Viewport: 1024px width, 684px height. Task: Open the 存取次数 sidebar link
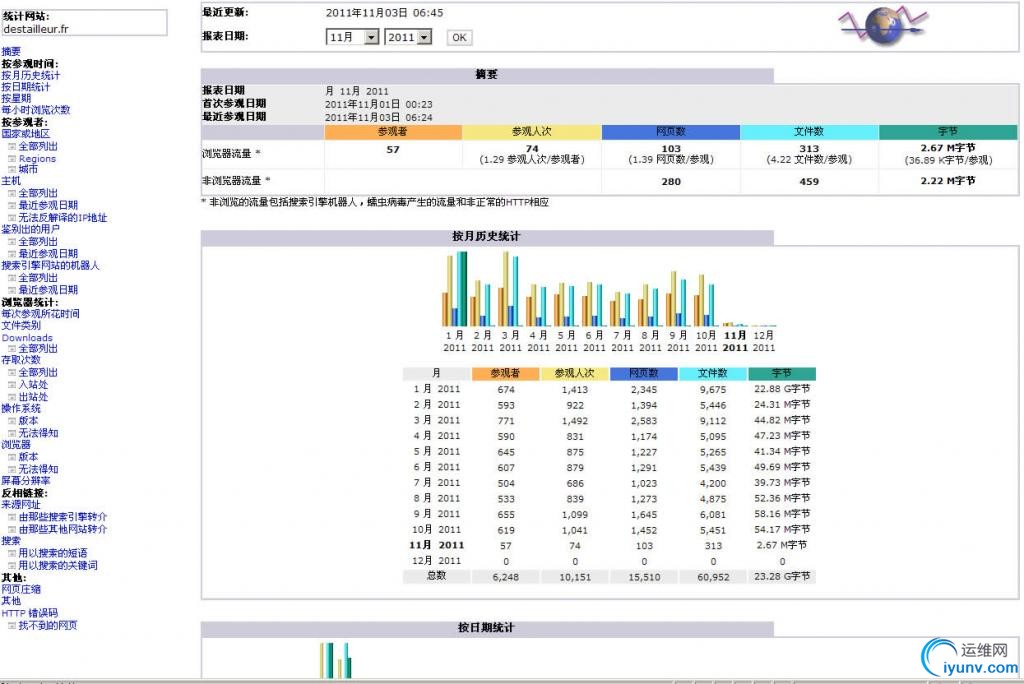21,360
